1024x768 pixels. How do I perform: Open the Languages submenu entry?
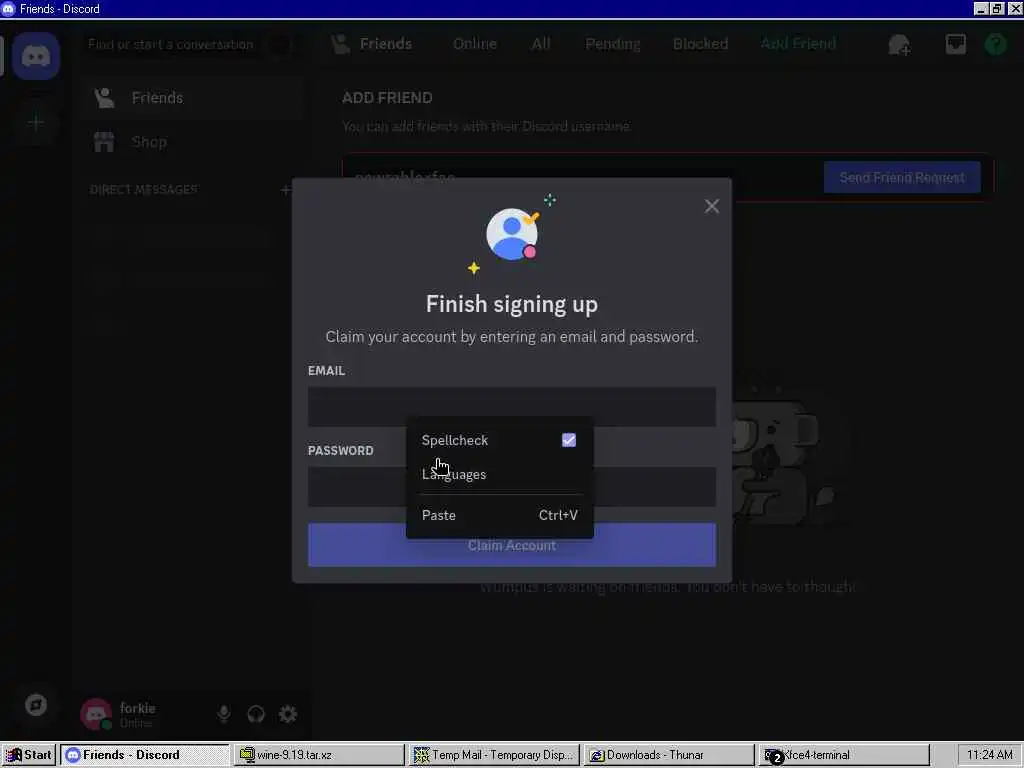pyautogui.click(x=500, y=474)
